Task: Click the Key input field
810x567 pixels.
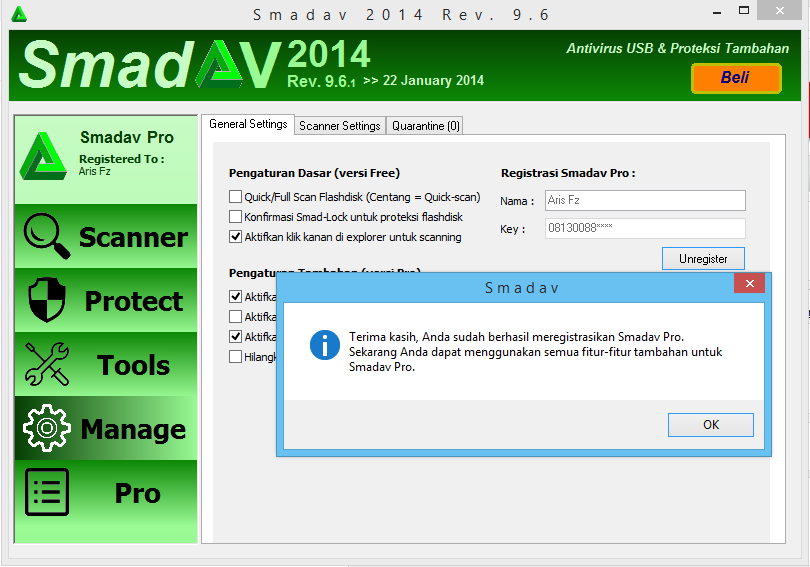Action: tap(645, 228)
